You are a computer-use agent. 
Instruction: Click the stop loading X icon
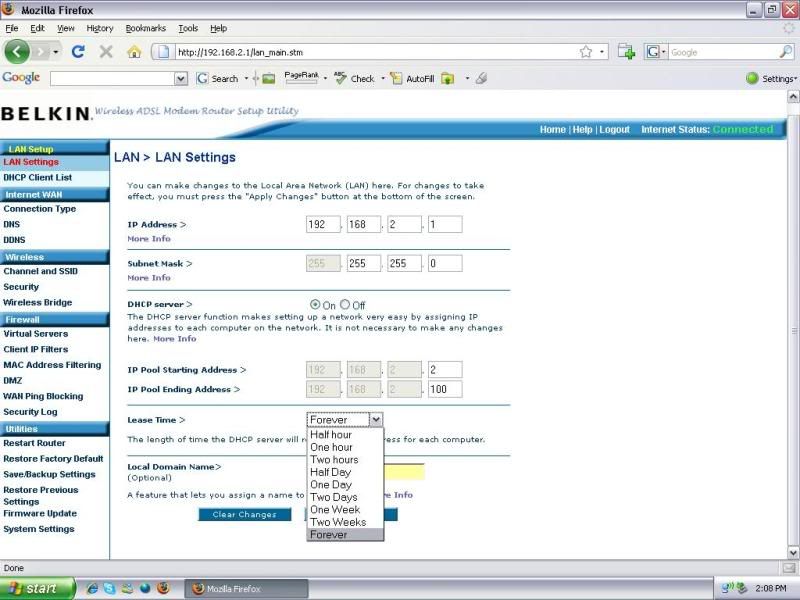pos(106,52)
